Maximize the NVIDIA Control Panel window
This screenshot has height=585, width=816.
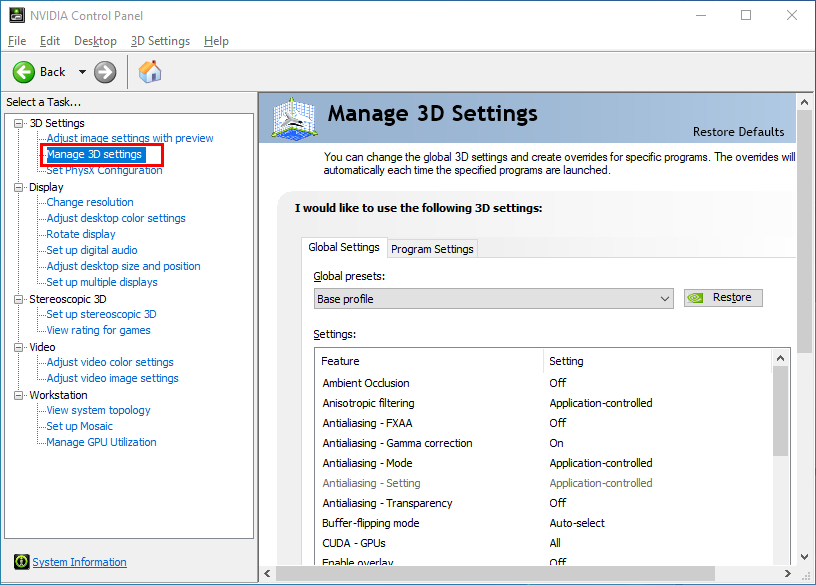pos(746,15)
